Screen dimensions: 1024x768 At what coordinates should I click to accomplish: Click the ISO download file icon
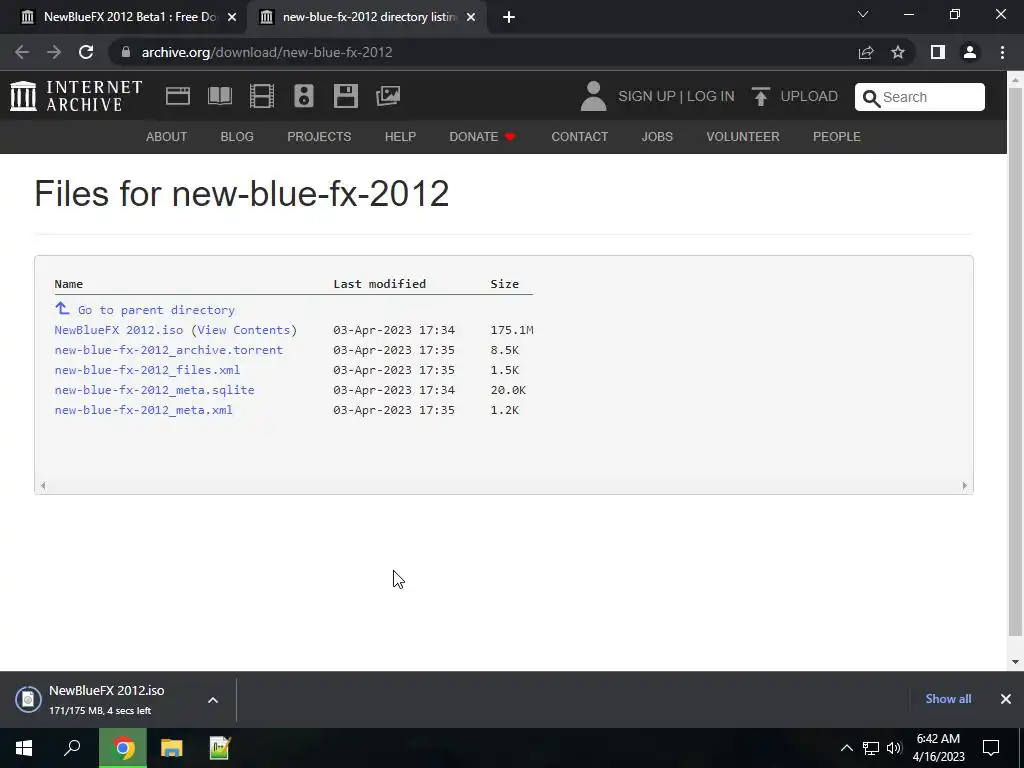point(28,699)
